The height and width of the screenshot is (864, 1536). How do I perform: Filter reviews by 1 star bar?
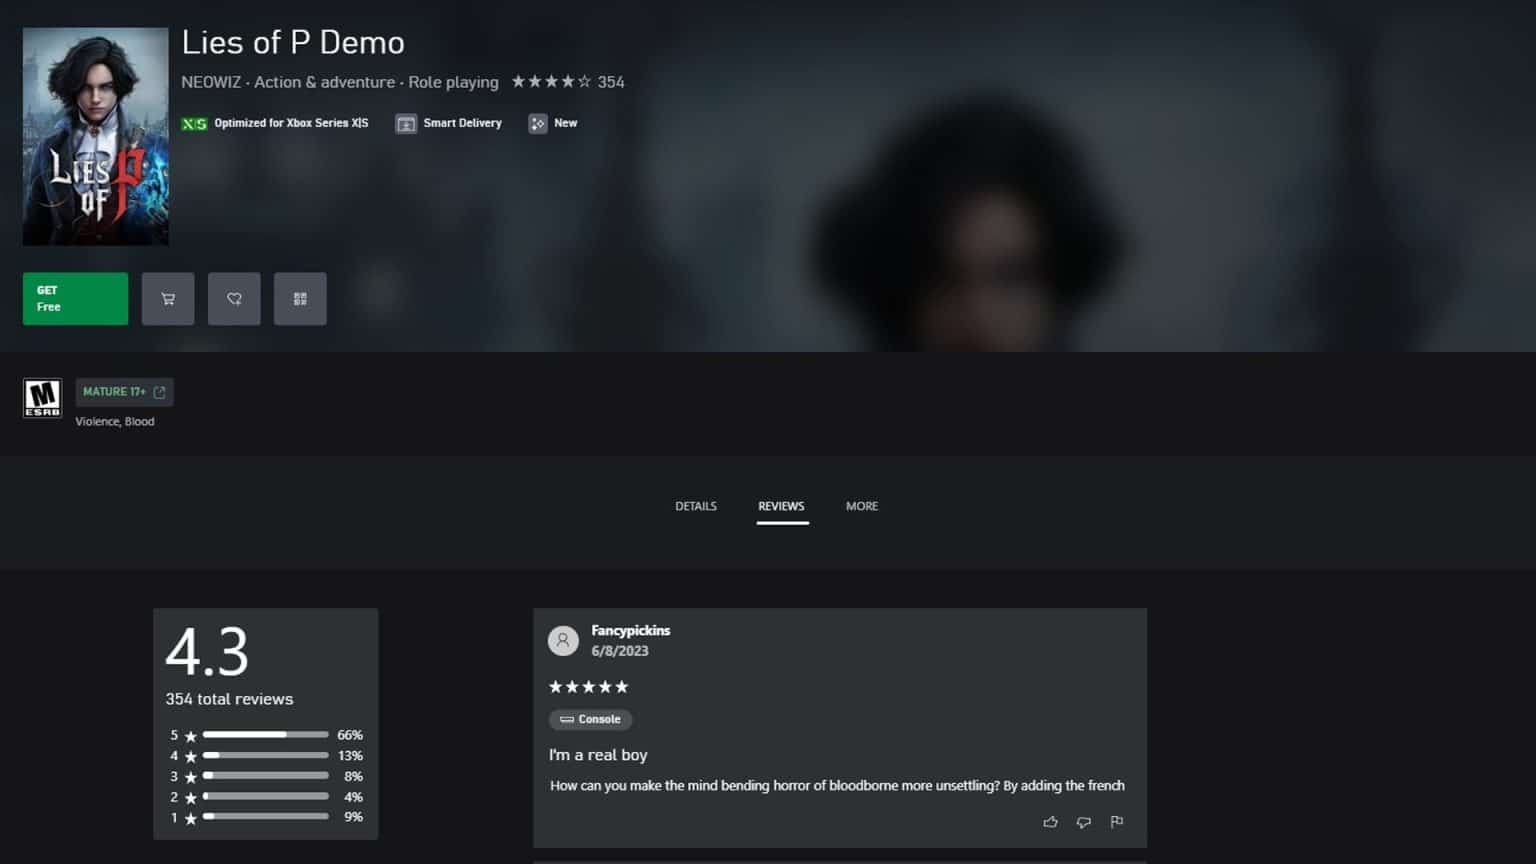266,817
